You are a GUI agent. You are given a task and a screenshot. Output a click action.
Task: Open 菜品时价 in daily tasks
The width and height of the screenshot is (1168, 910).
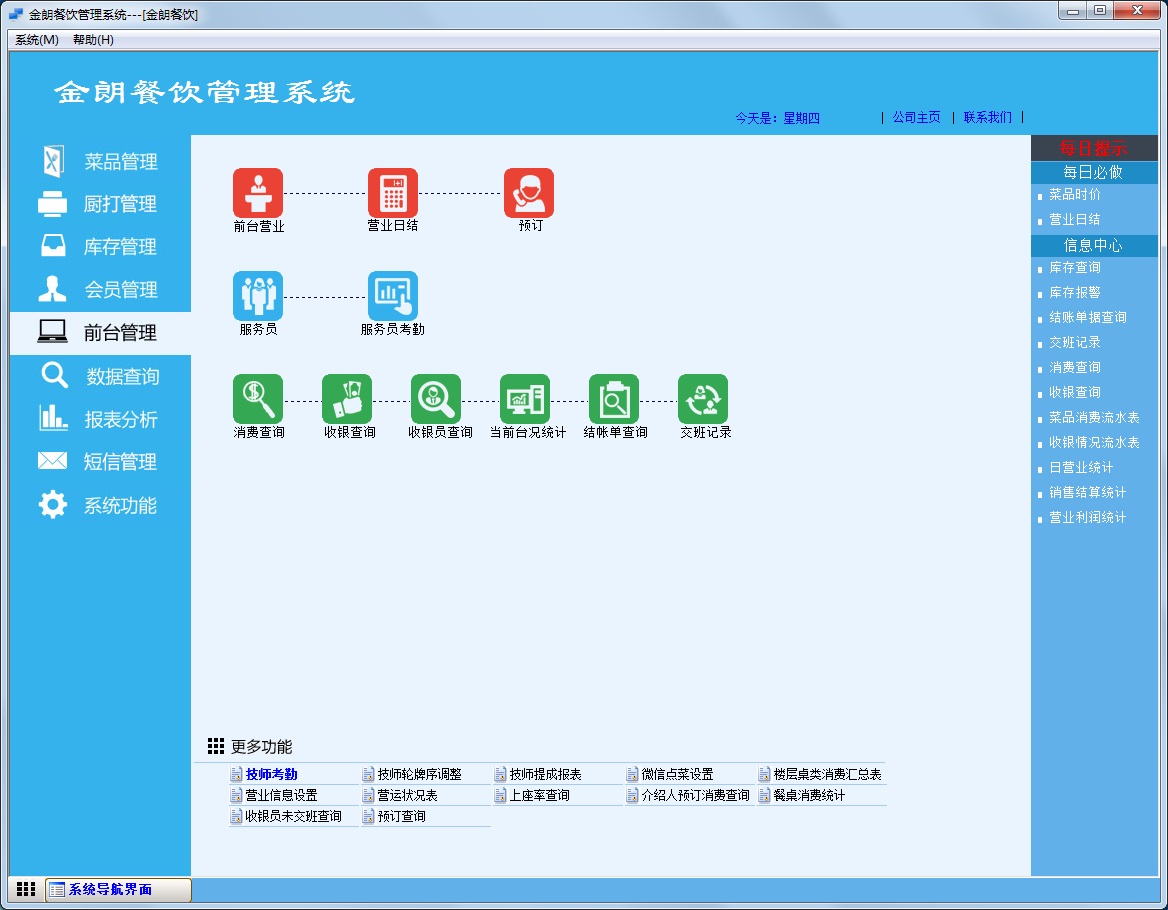1074,194
